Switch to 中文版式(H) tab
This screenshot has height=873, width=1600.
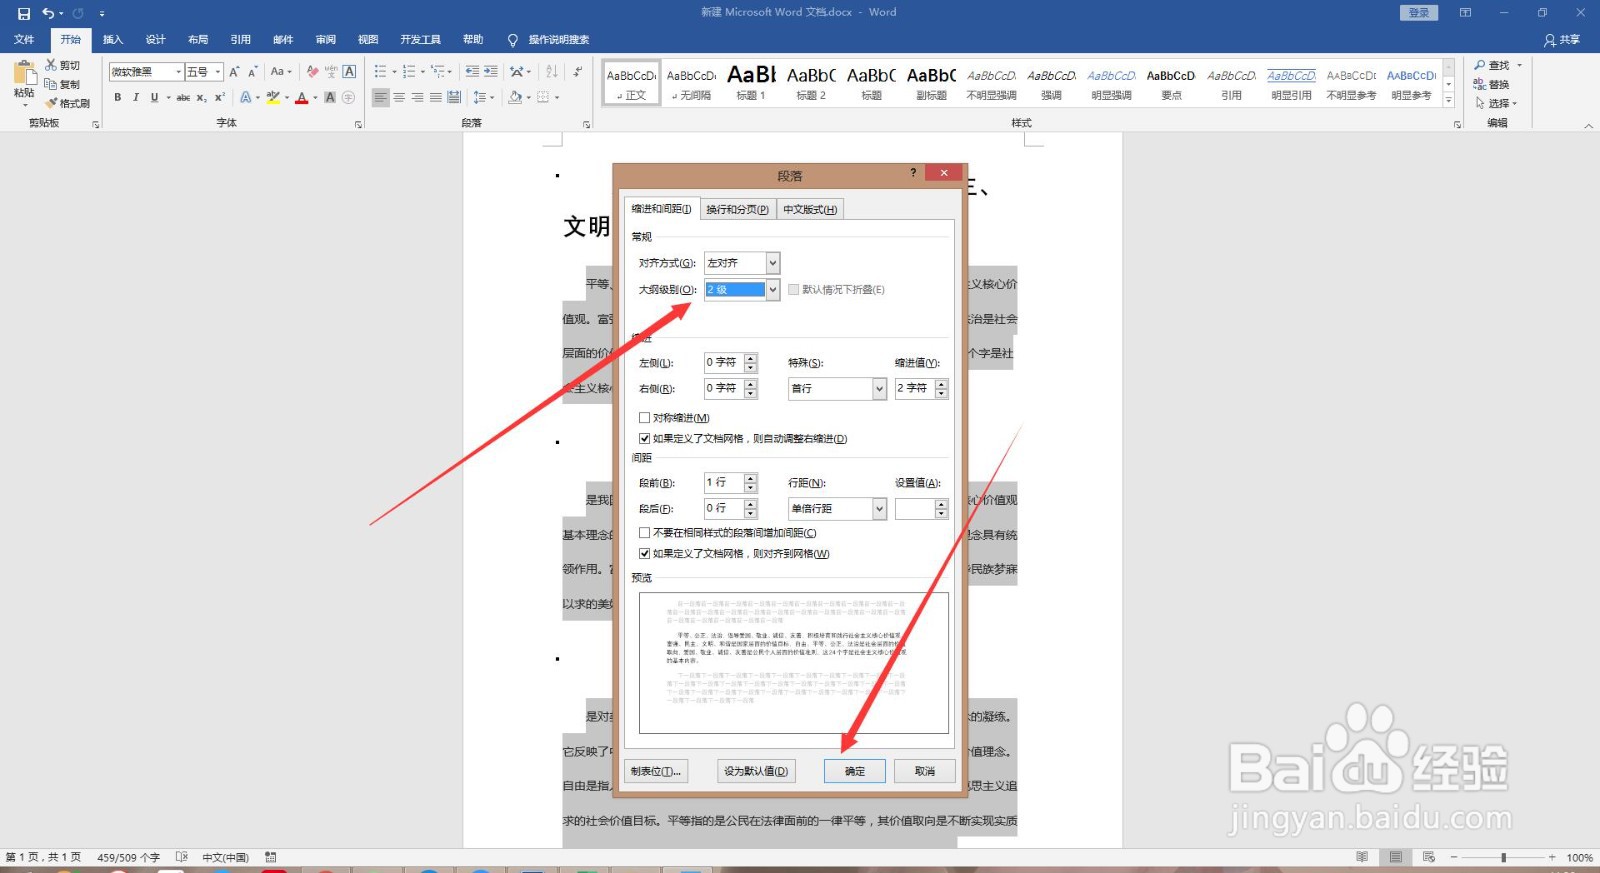(810, 209)
